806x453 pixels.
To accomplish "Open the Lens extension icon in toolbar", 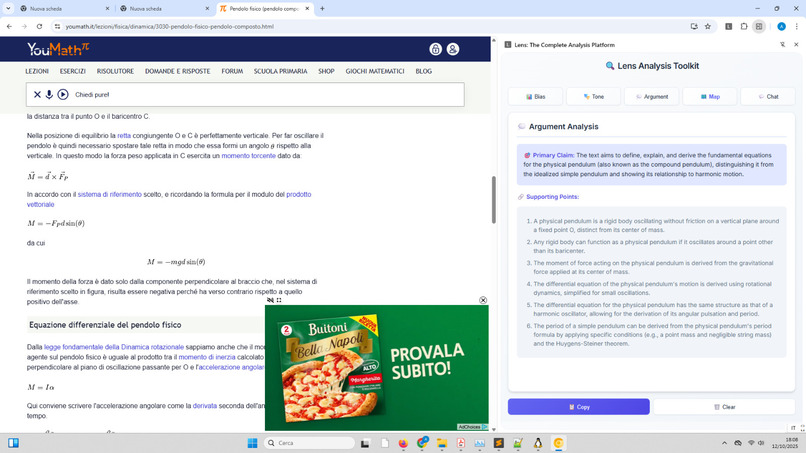I will [728, 26].
